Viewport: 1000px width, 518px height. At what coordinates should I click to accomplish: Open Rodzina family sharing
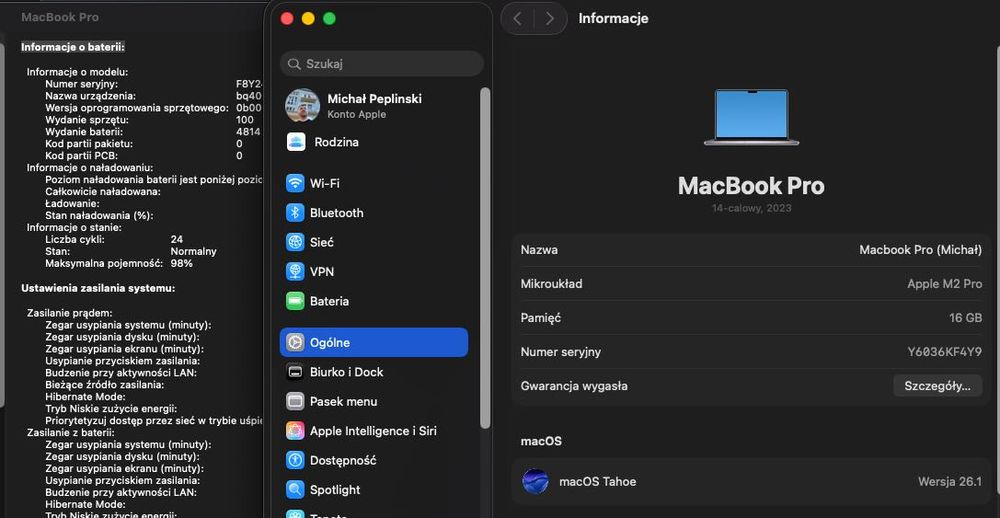click(374, 142)
